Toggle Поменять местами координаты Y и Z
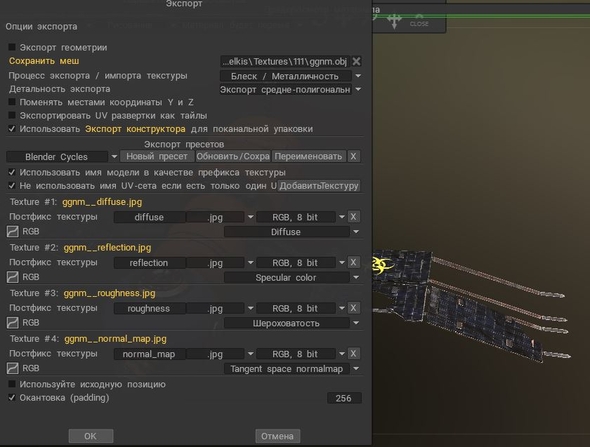The width and height of the screenshot is (590, 447). tap(12, 102)
